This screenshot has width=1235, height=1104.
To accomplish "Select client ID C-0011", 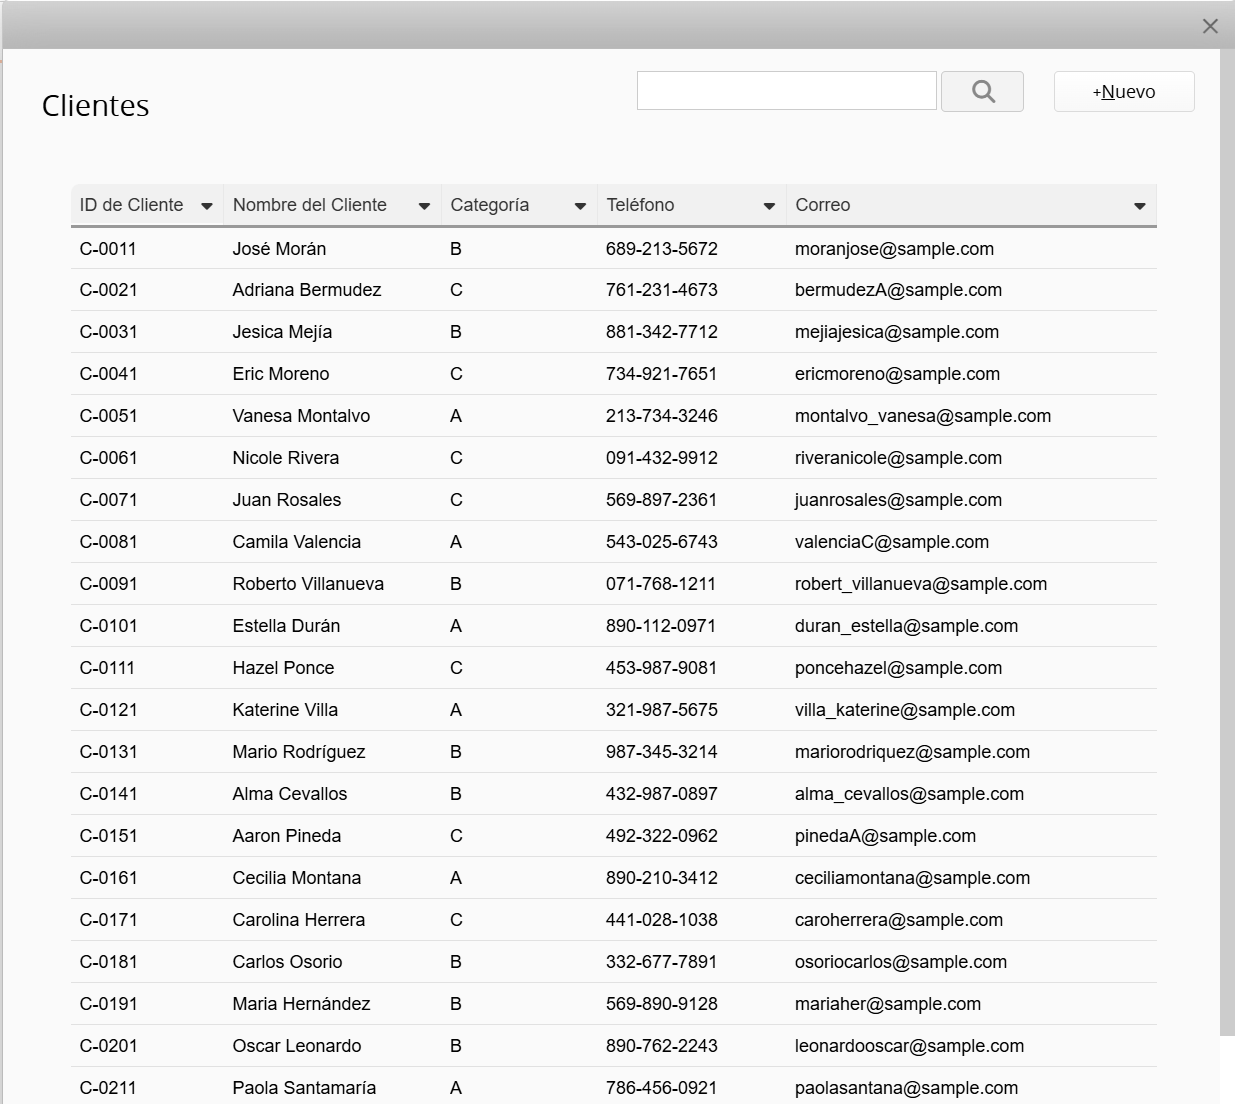I will 108,249.
